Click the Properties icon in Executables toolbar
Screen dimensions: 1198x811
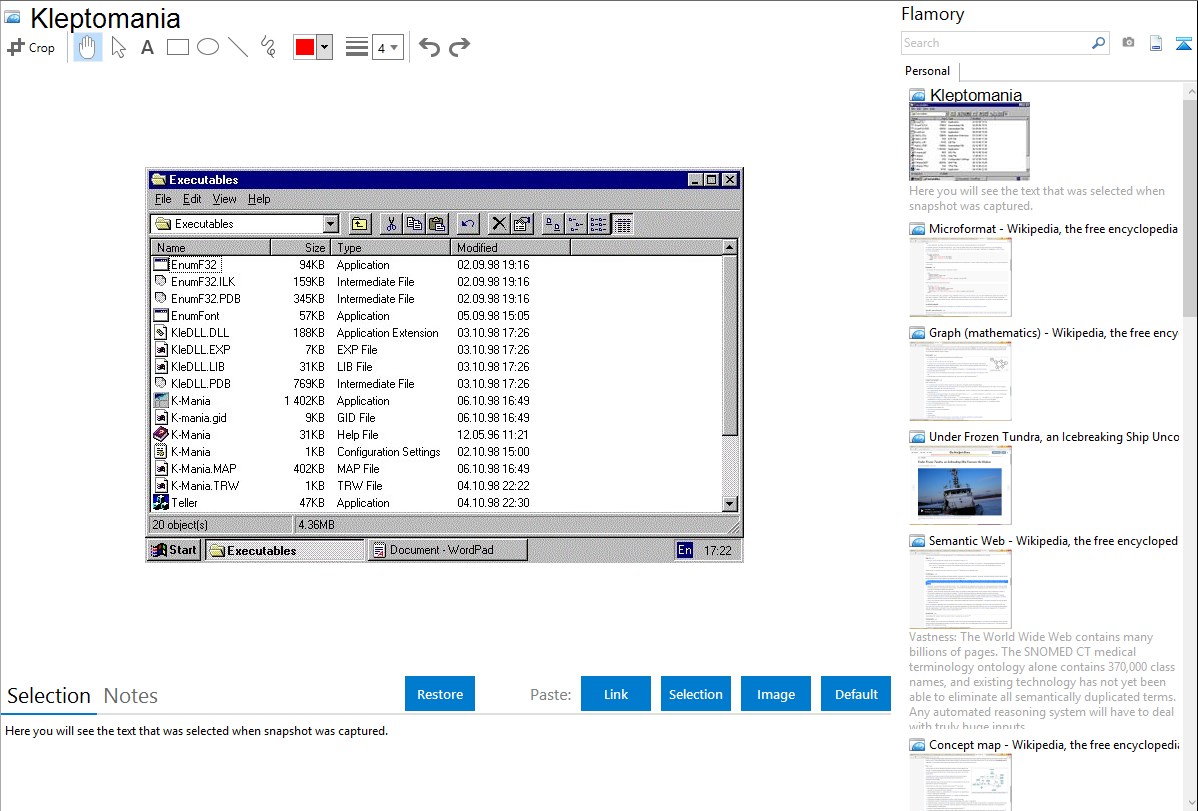[x=521, y=224]
